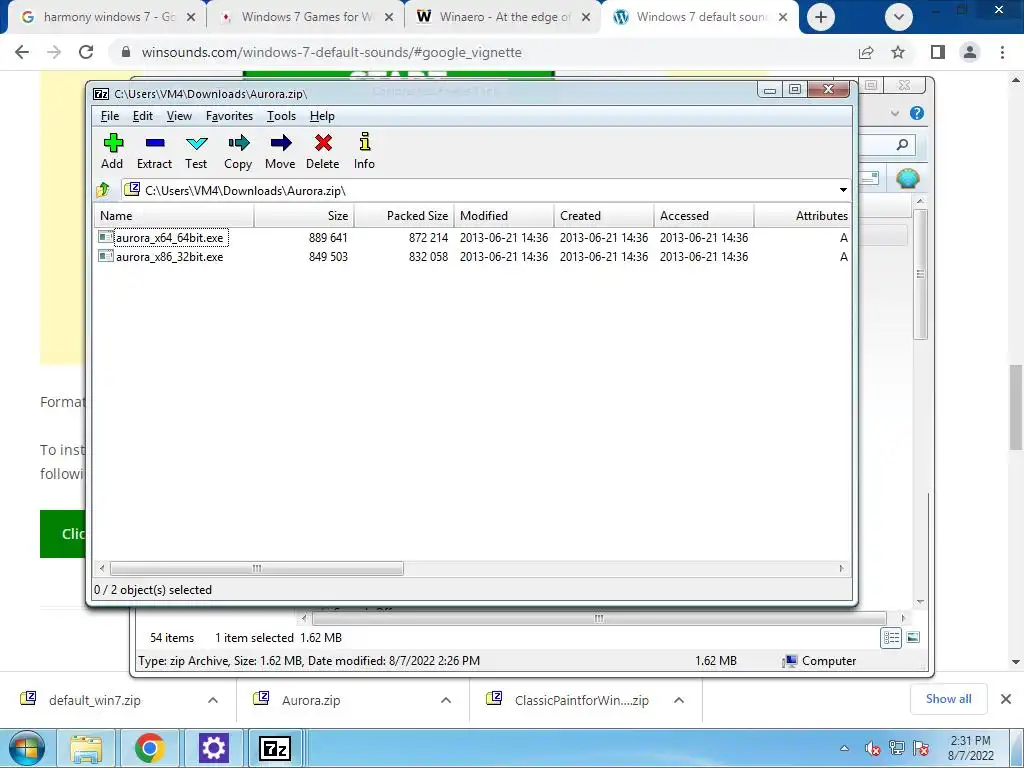Select aurora_x86_32bit.exe file
Viewport: 1024px width, 768px height.
pos(170,257)
